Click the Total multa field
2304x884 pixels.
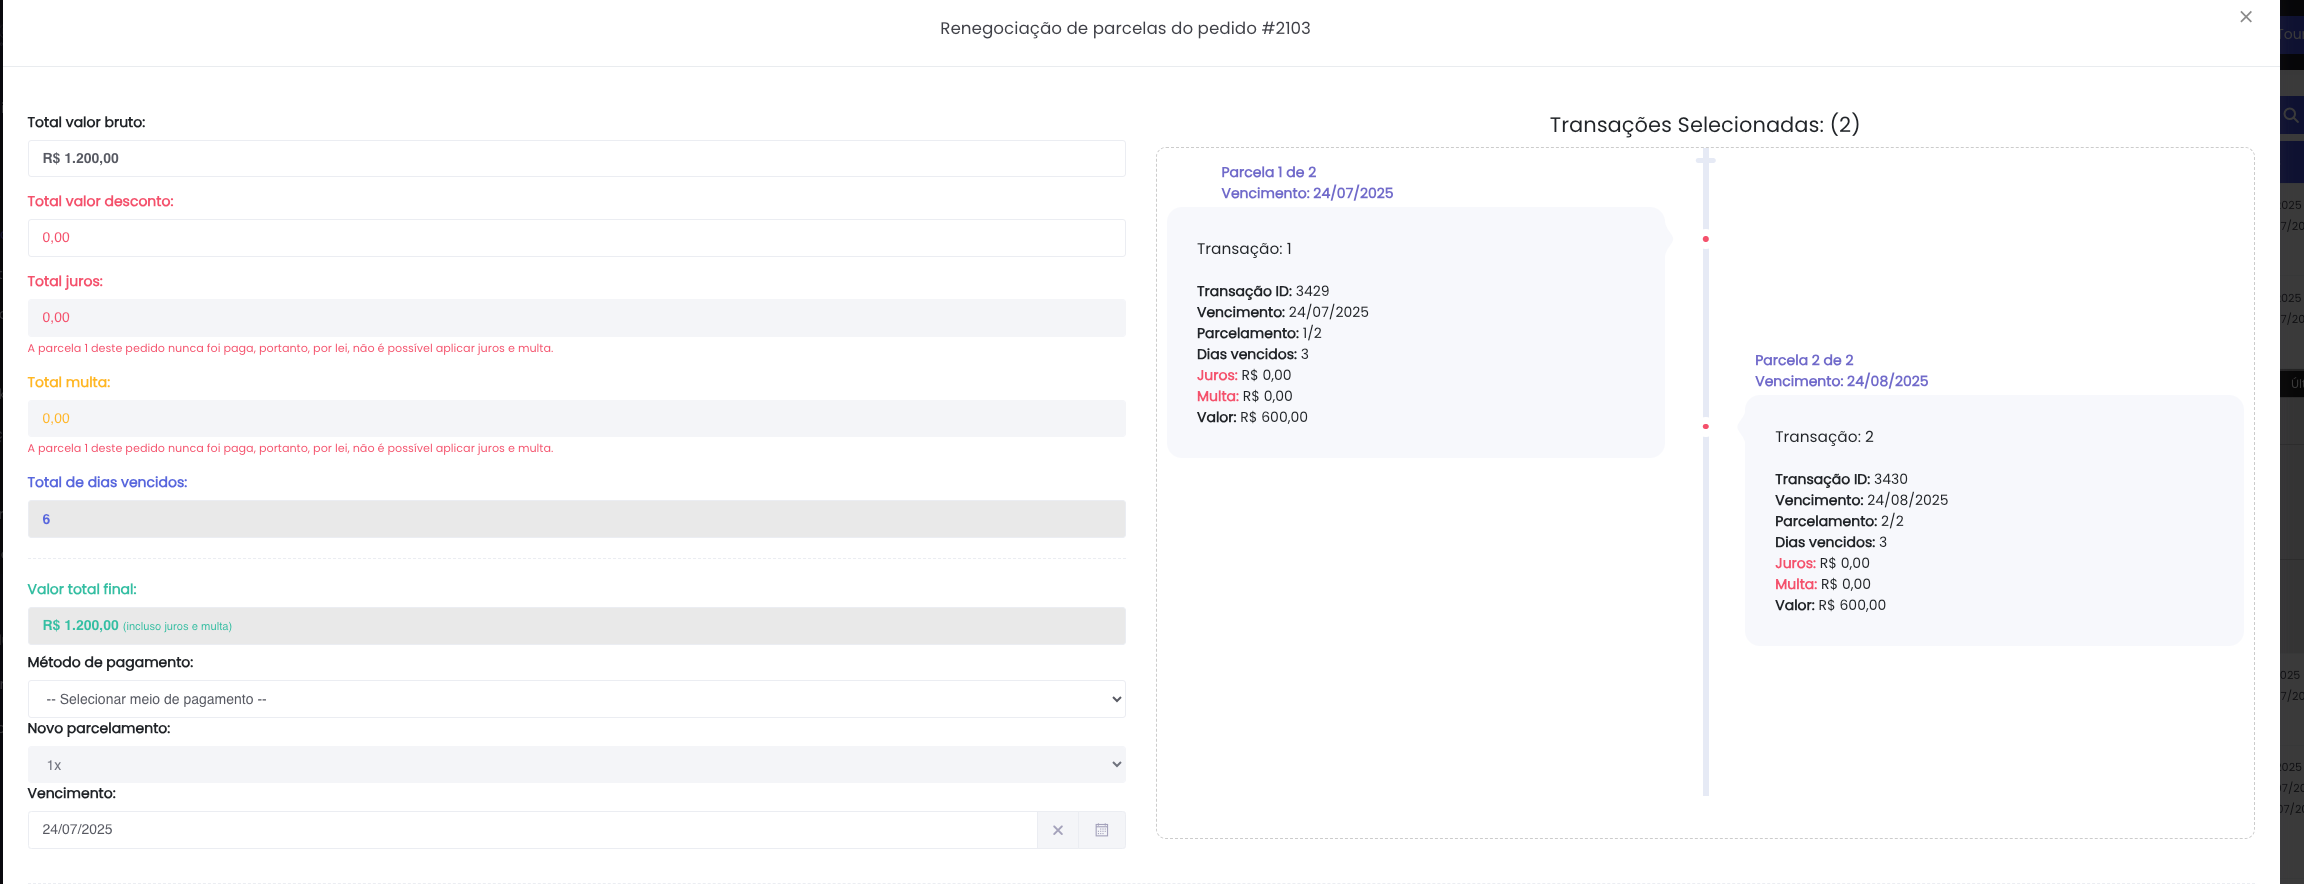(x=576, y=418)
